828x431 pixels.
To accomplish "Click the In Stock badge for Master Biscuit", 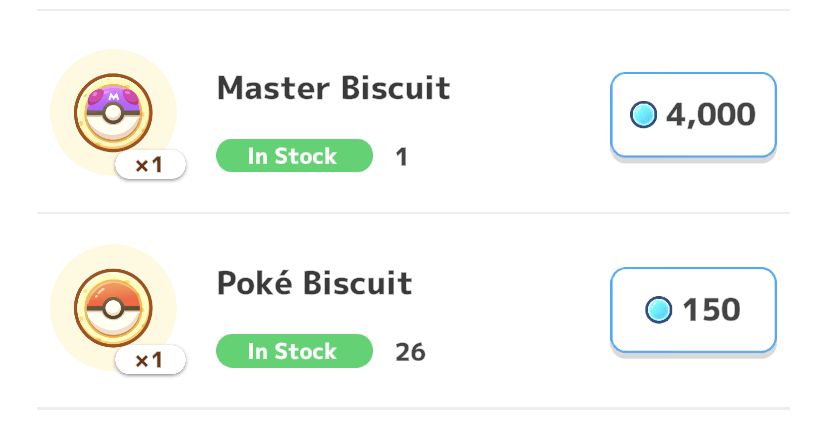I will point(294,156).
